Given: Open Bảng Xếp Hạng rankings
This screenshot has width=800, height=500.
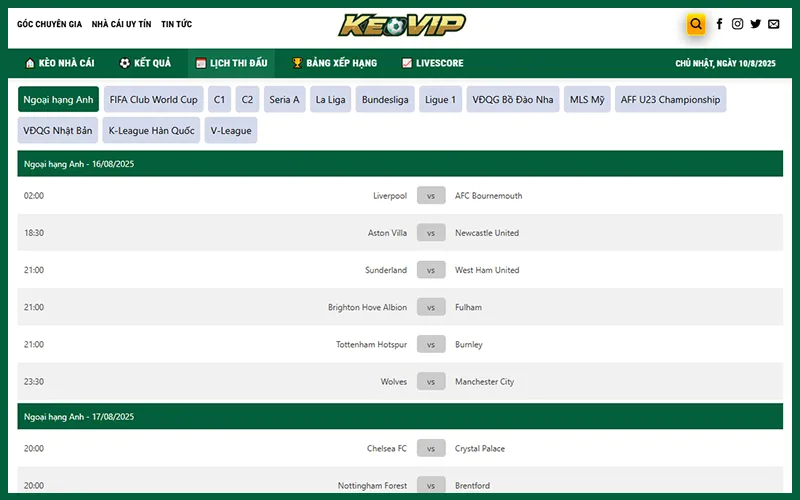Looking at the screenshot, I should click(334, 63).
